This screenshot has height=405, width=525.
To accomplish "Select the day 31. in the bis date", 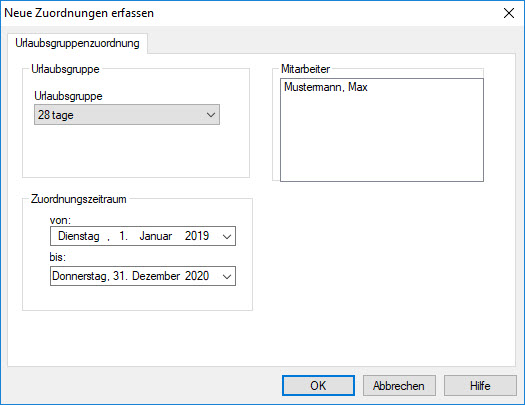I will pos(120,276).
